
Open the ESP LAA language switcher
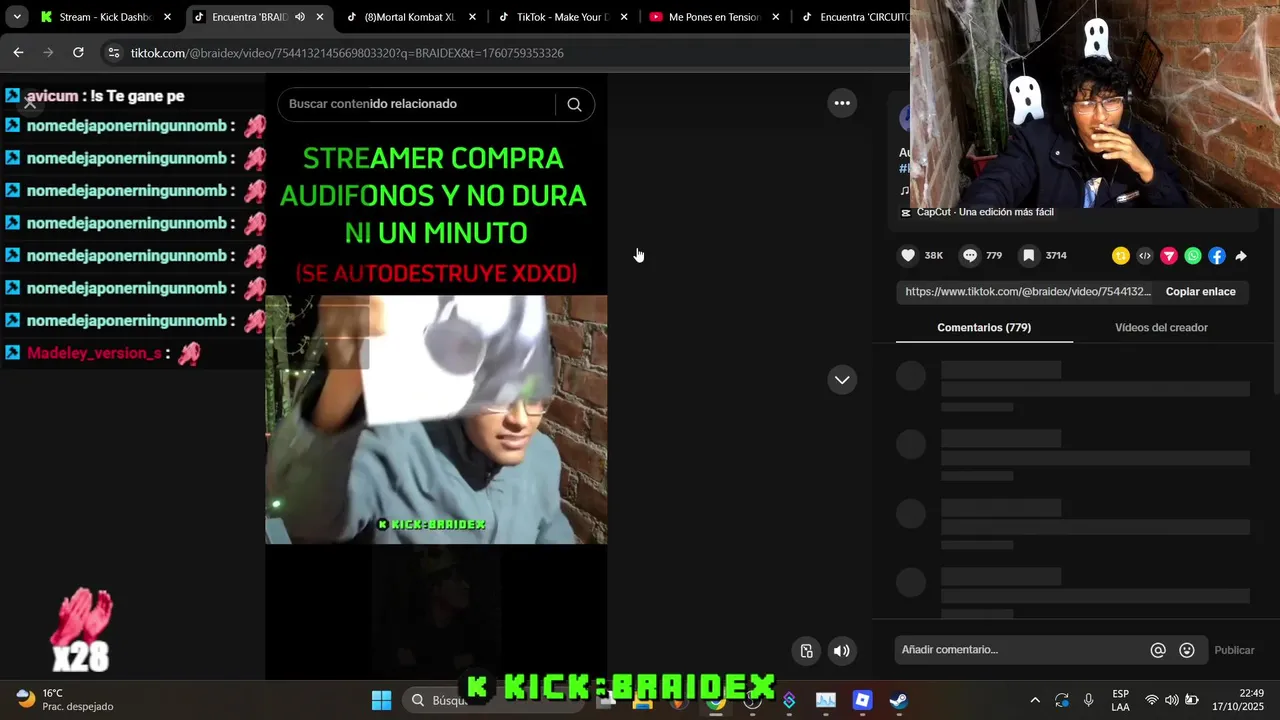1121,700
